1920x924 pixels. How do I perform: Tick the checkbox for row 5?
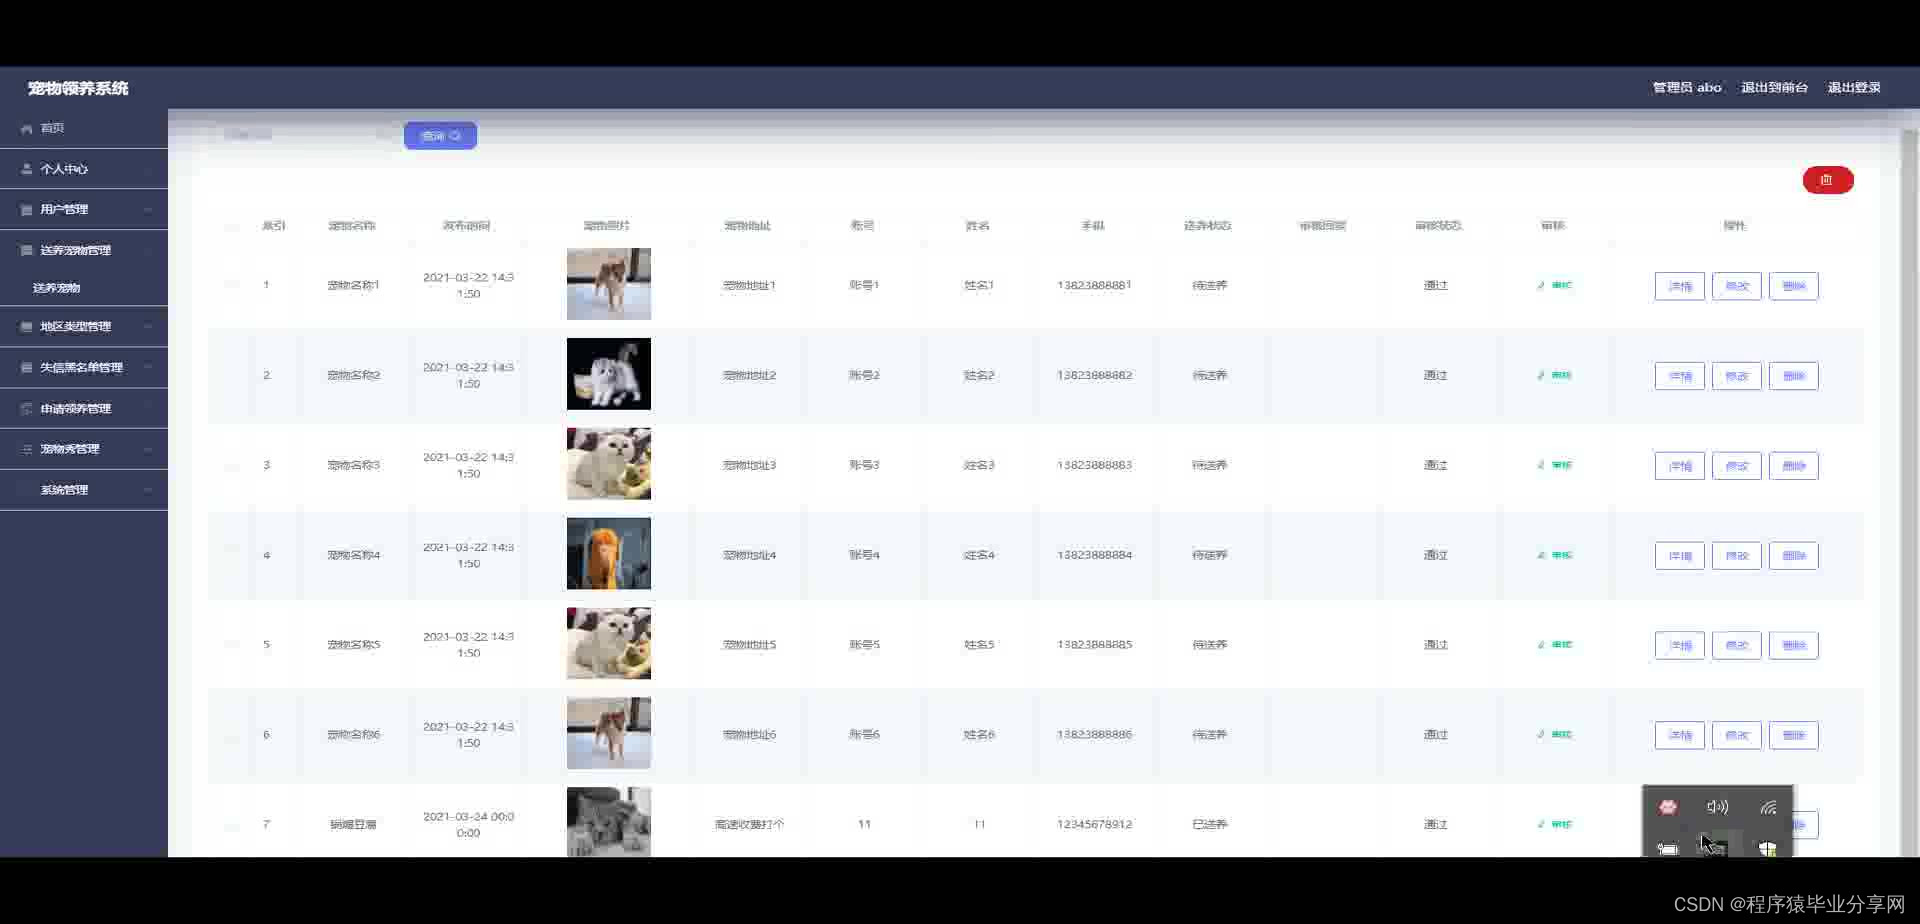click(232, 645)
